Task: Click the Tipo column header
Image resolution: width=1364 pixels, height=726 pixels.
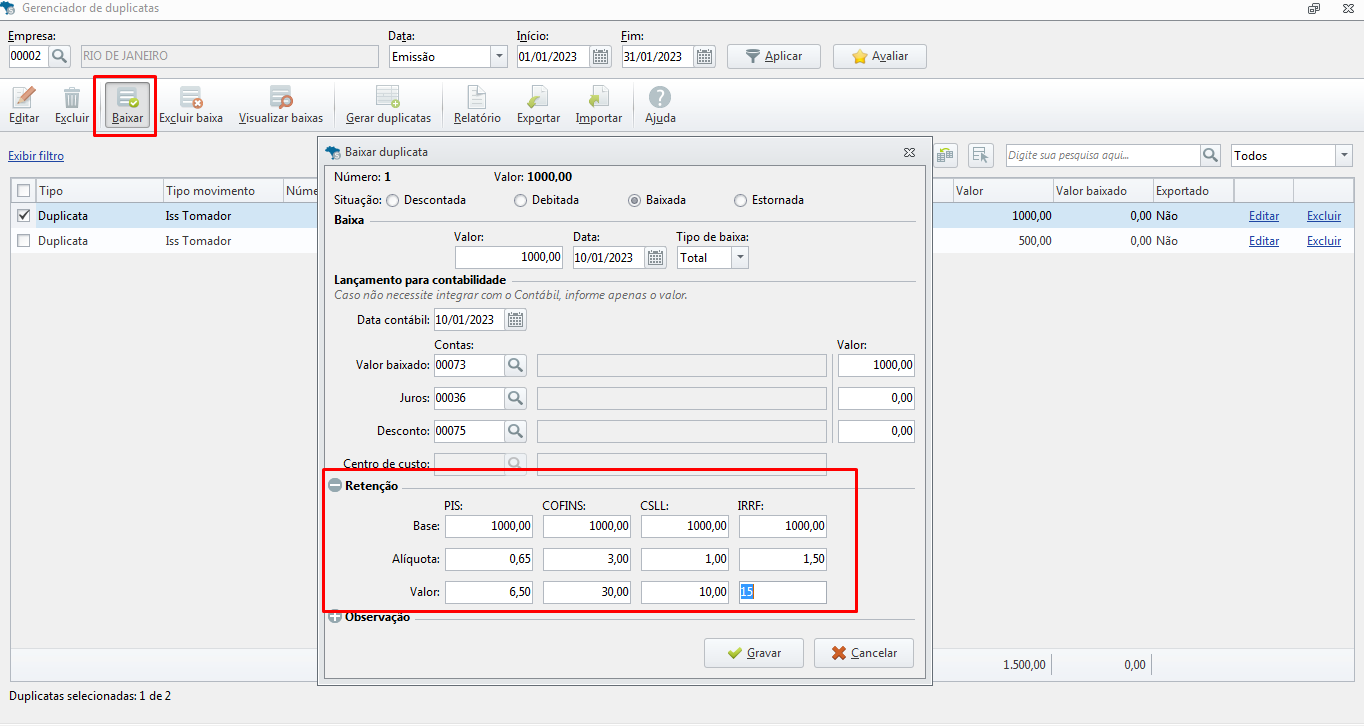Action: coord(99,191)
